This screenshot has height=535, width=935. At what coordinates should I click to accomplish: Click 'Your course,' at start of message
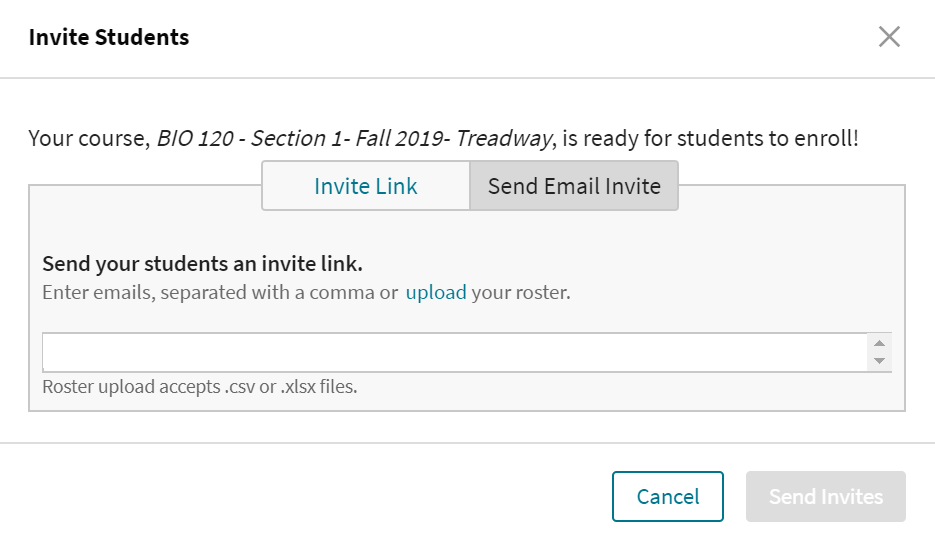(x=90, y=138)
